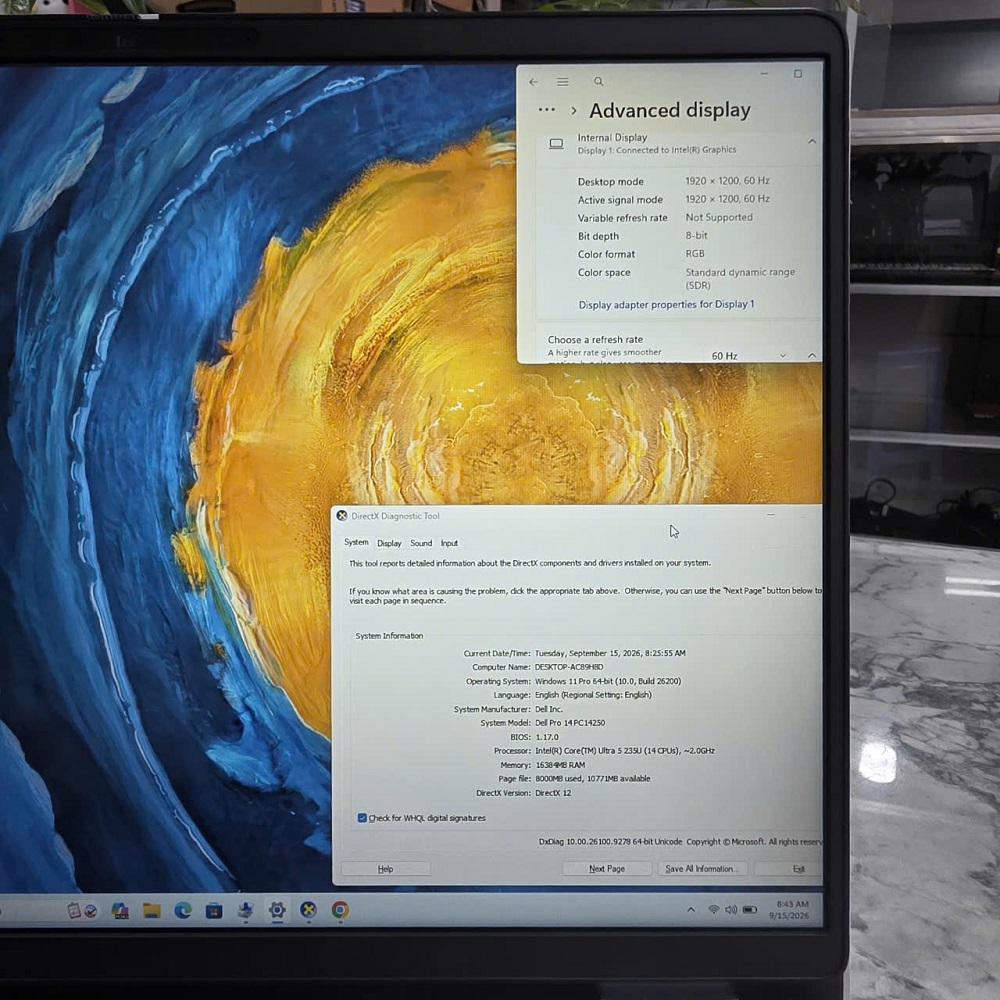Screen dimensions: 1000x1000
Task: Click the Internal Display monitor icon
Action: tap(556, 144)
